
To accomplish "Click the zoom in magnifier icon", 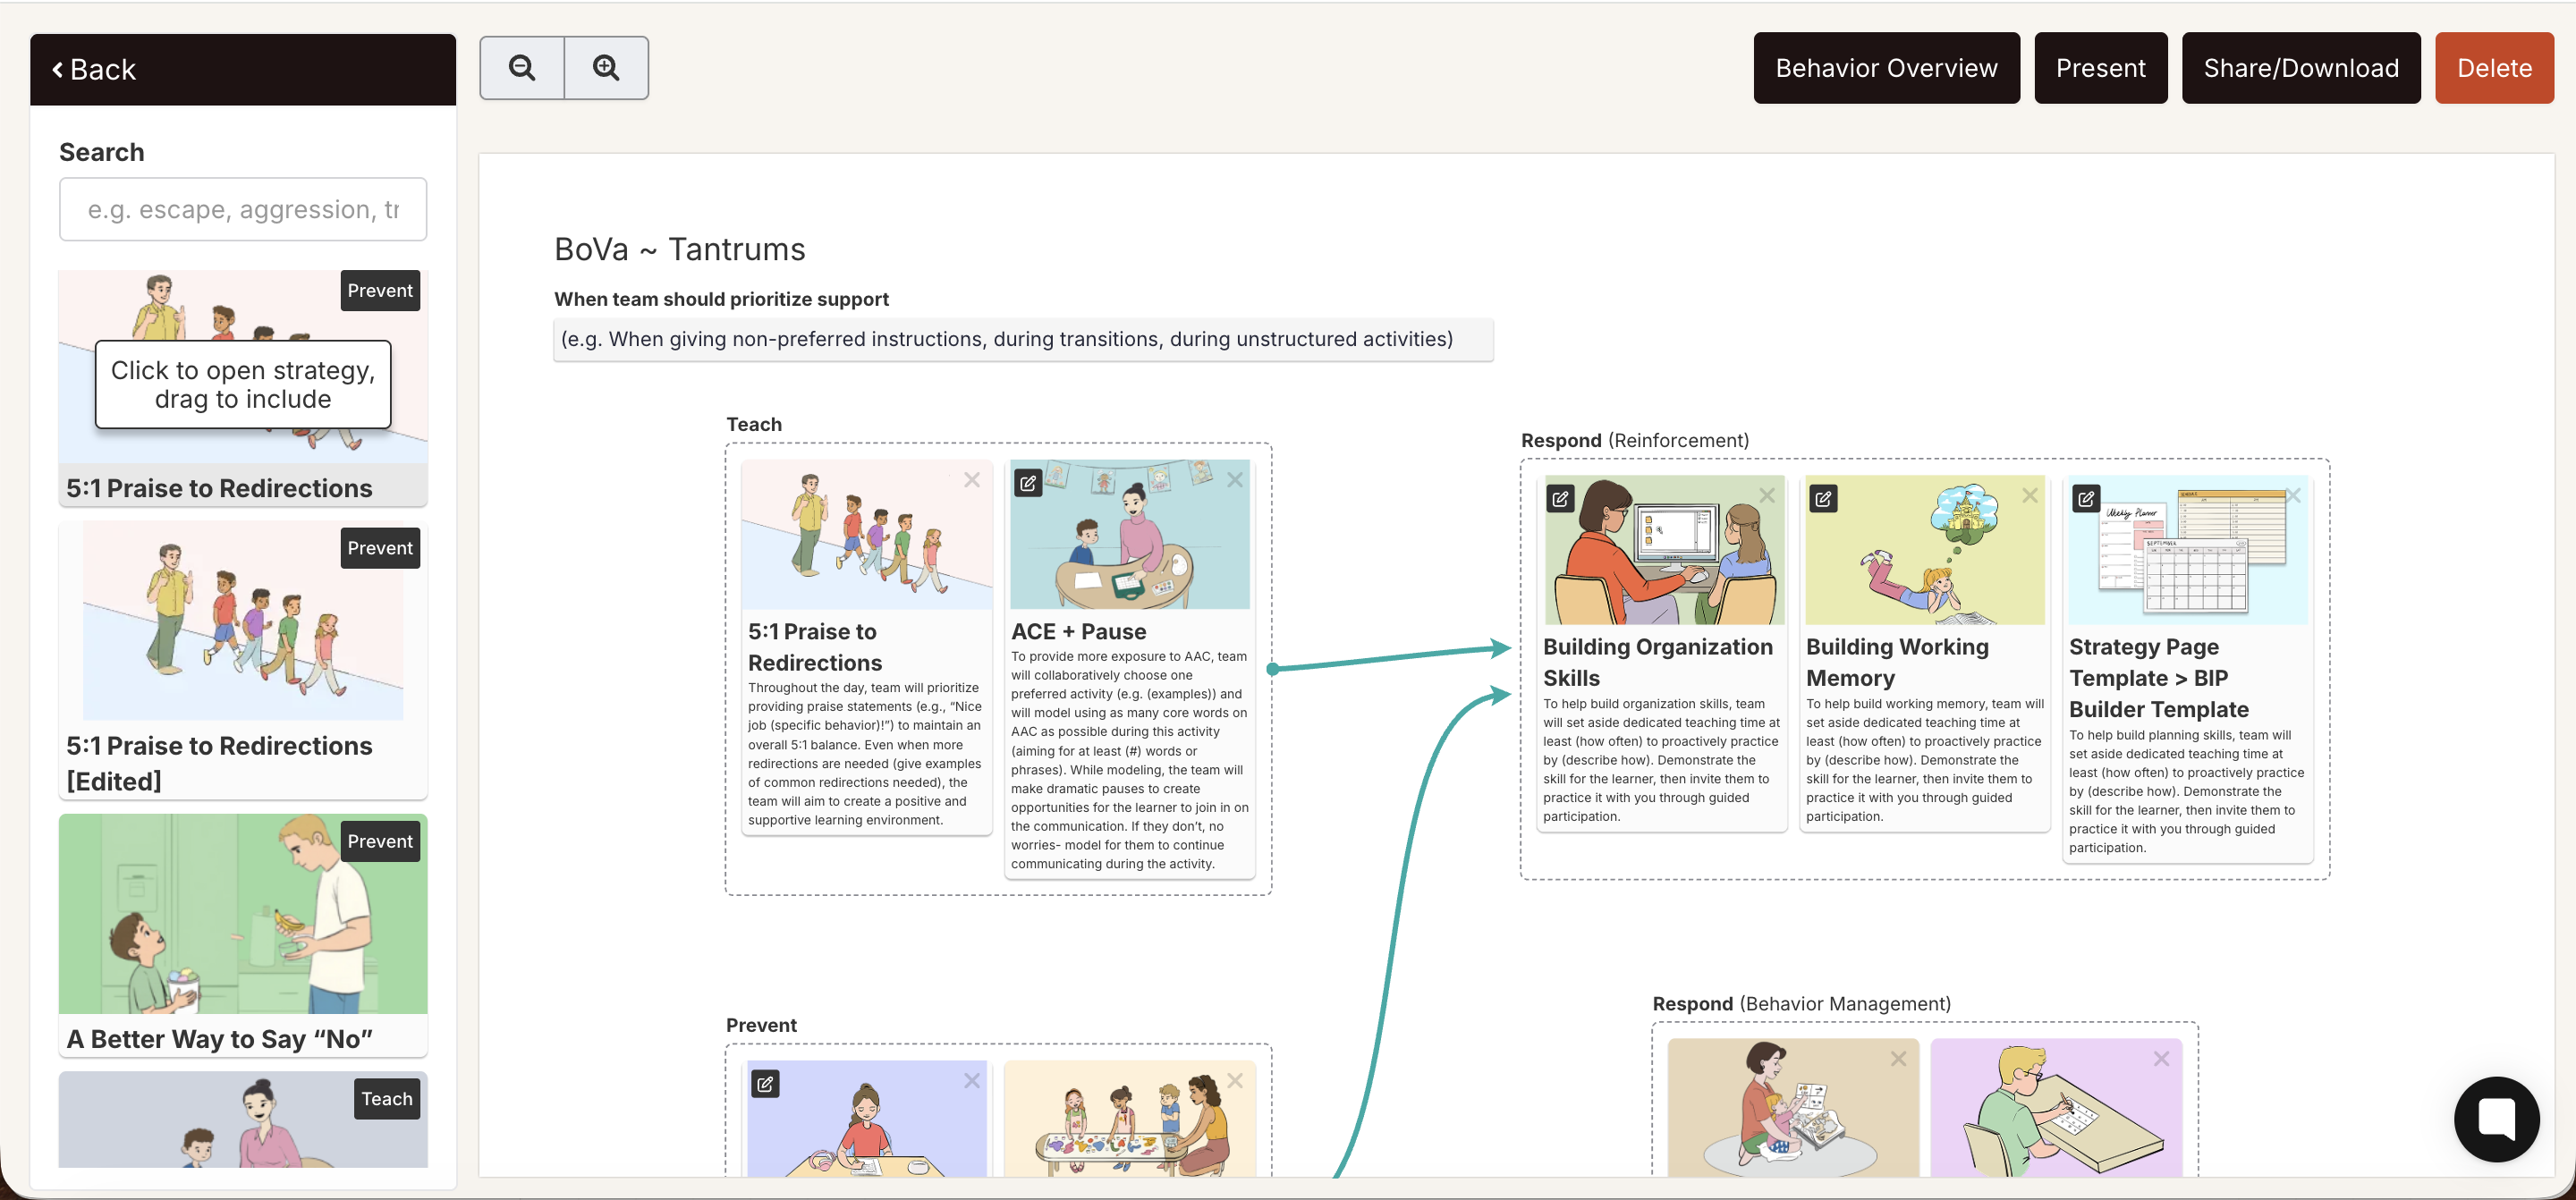I will tap(606, 68).
